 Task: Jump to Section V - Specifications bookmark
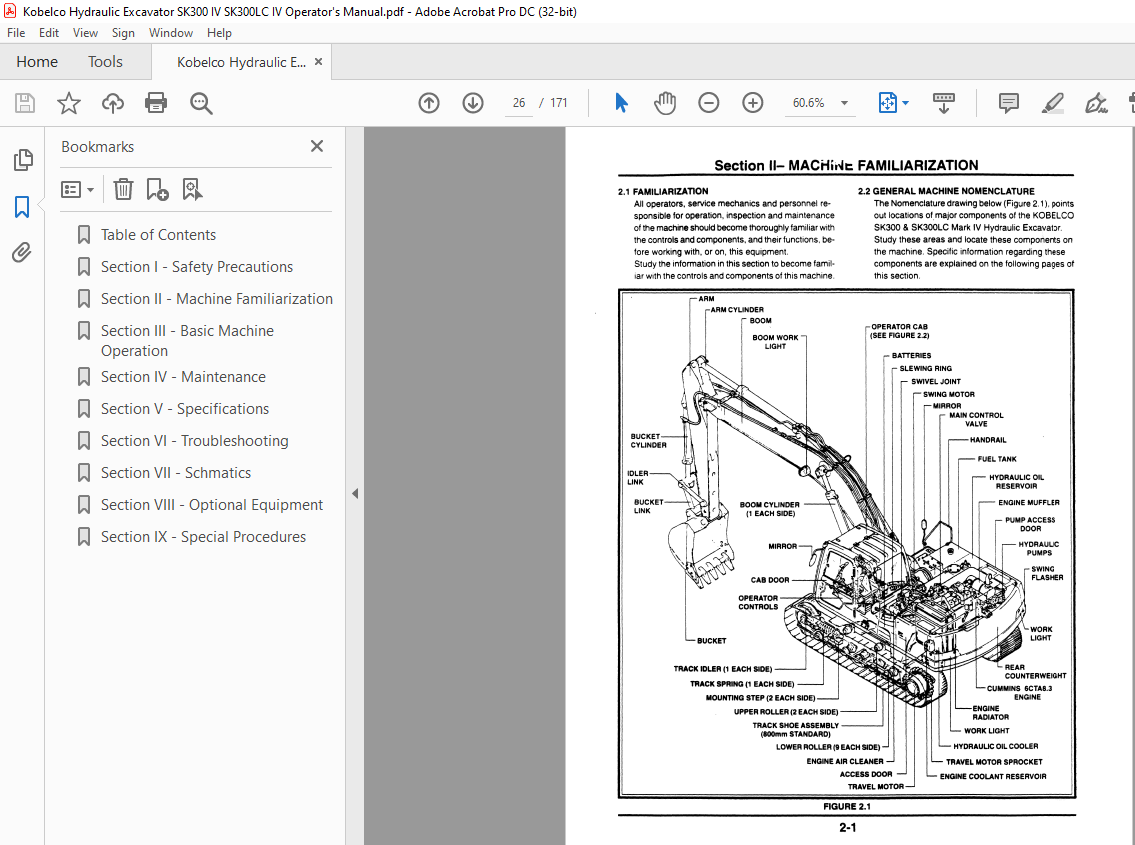click(185, 408)
